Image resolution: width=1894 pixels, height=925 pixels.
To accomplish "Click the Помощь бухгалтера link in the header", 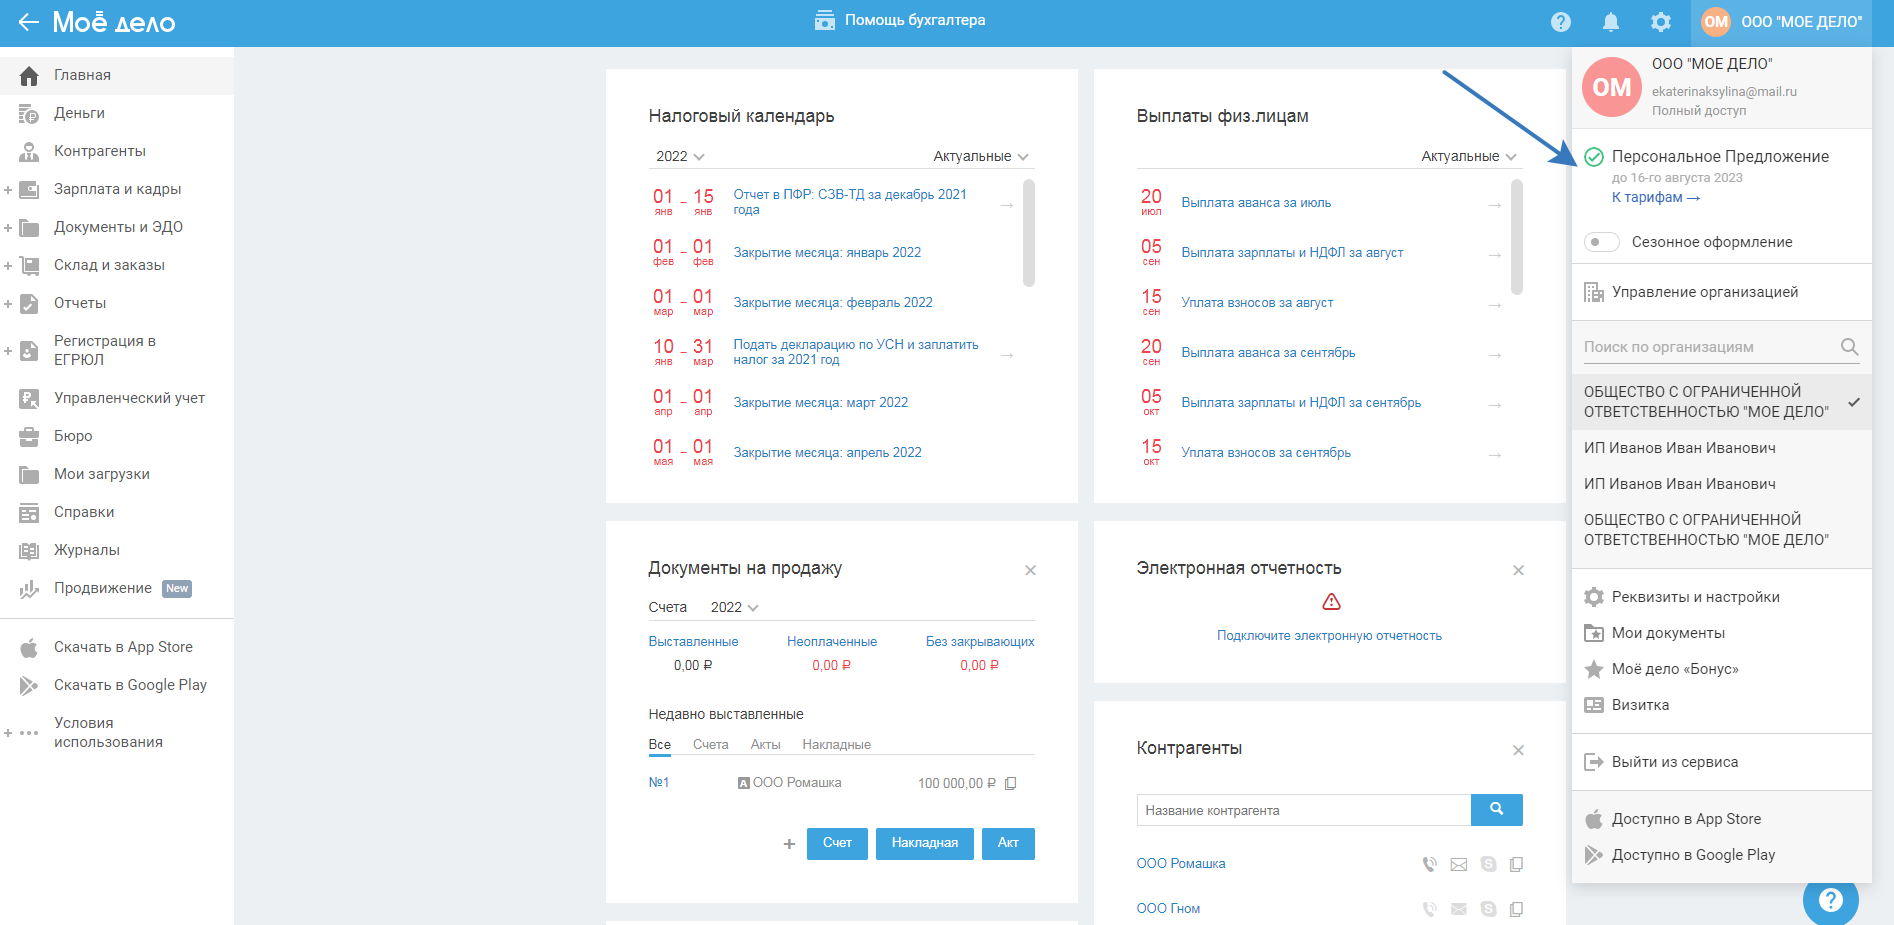I will pos(900,20).
